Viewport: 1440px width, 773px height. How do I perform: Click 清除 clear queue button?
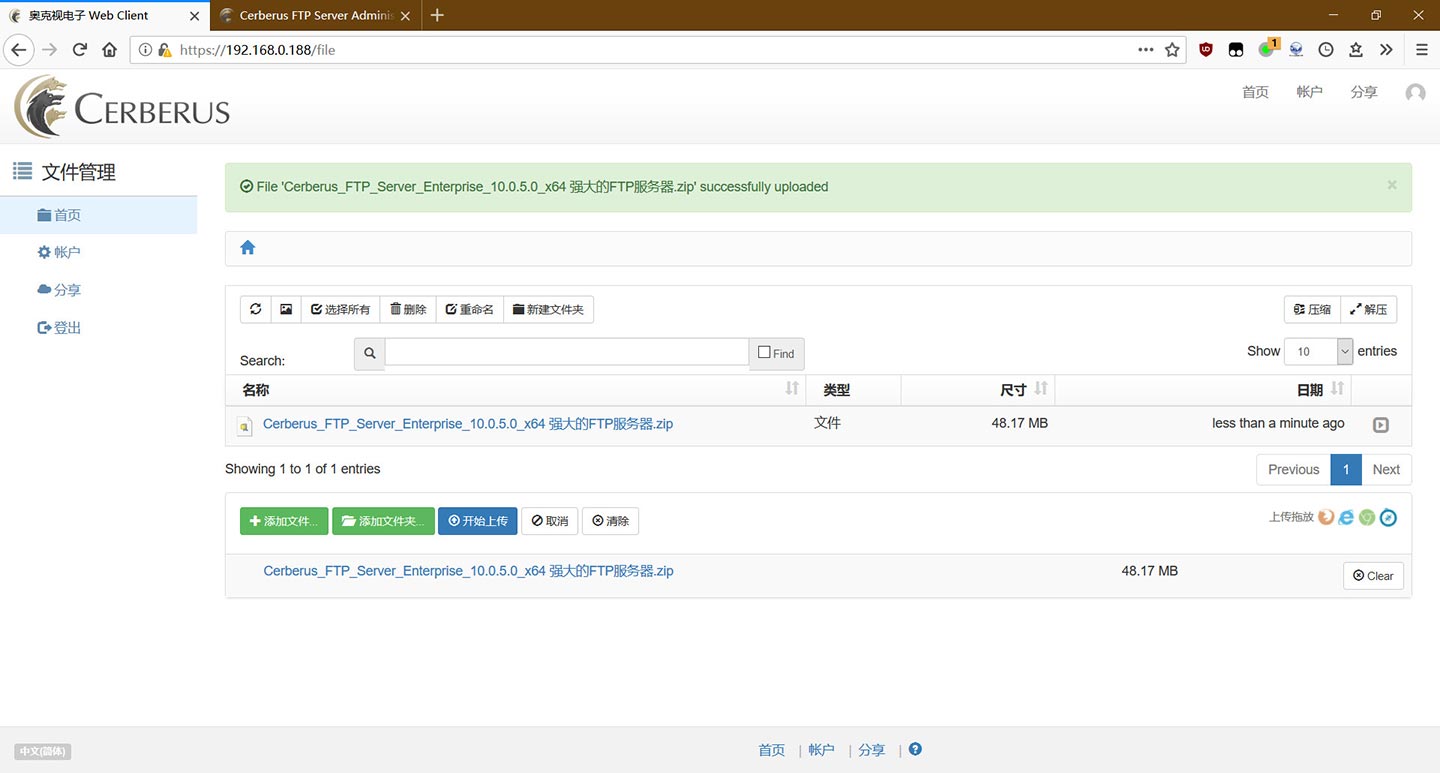(x=610, y=521)
